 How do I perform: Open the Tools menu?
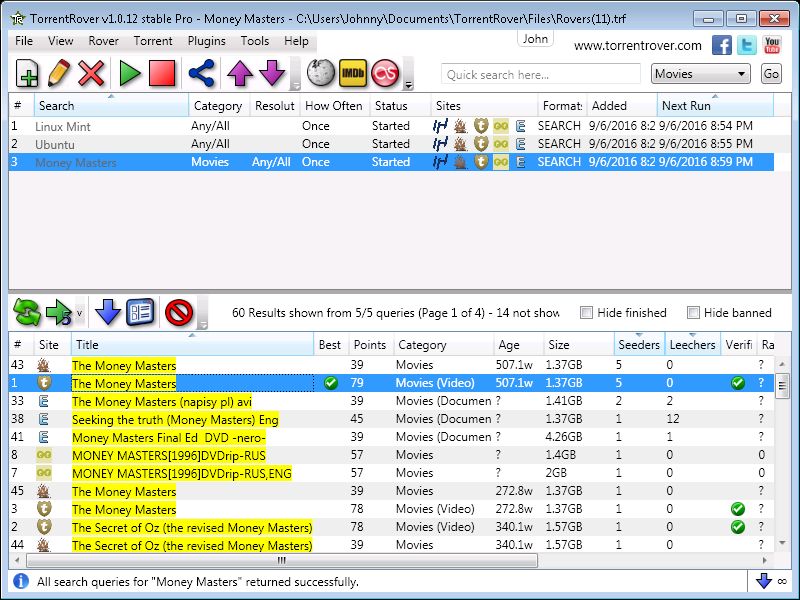255,41
